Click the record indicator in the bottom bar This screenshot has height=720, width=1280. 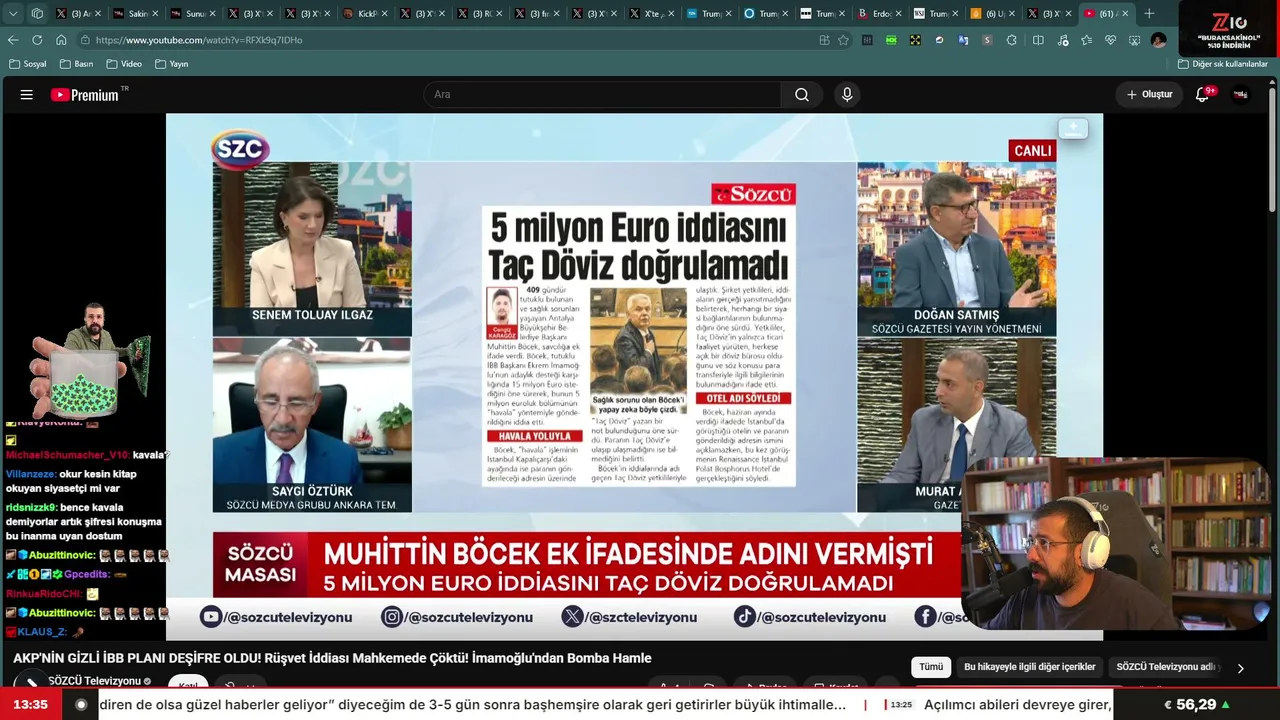[81, 705]
